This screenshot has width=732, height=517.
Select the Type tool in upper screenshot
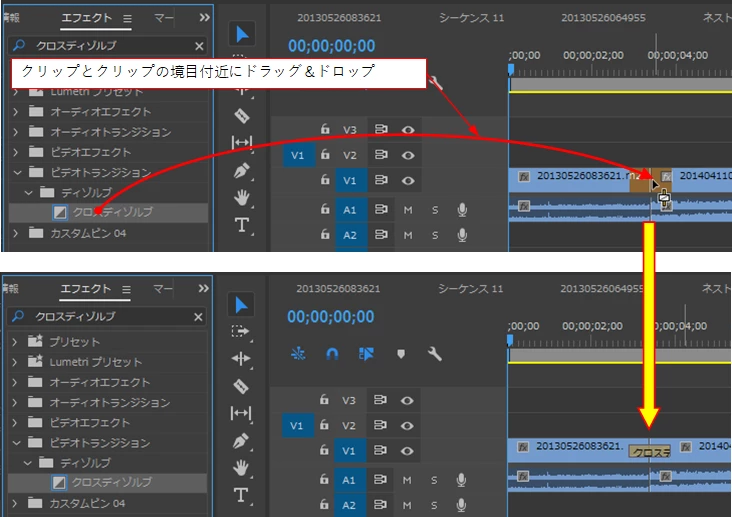(242, 225)
